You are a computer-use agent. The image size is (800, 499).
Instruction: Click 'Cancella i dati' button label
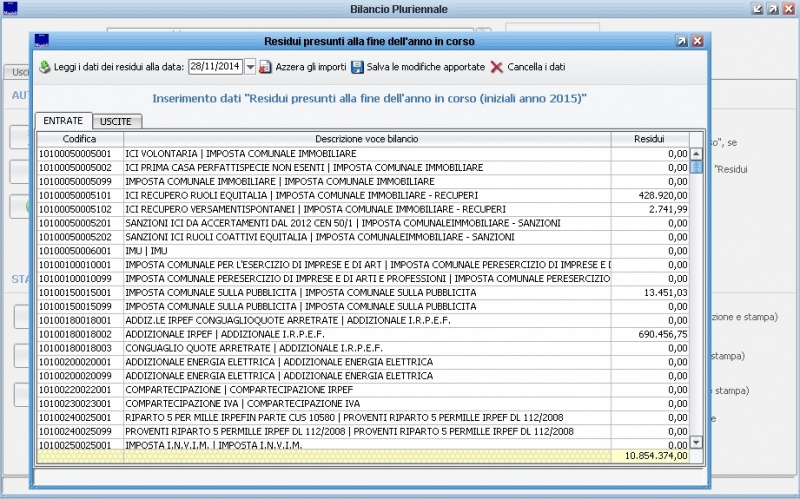[536, 67]
